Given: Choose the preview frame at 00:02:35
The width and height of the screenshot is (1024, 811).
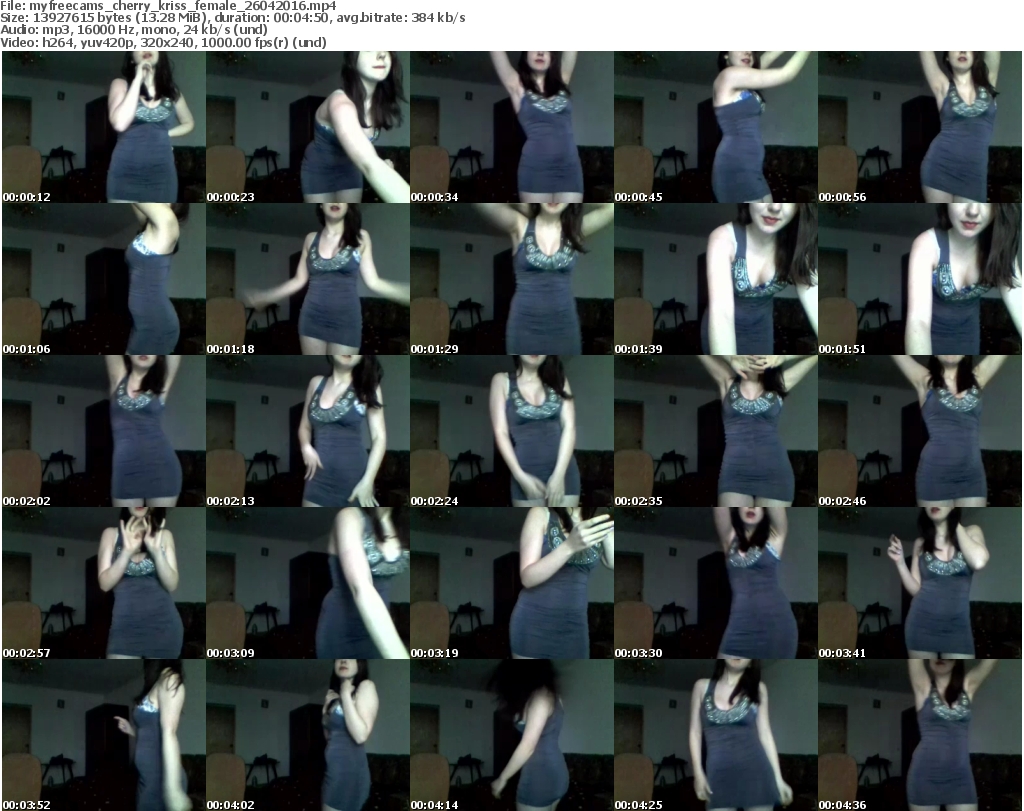Looking at the screenshot, I should coord(716,432).
